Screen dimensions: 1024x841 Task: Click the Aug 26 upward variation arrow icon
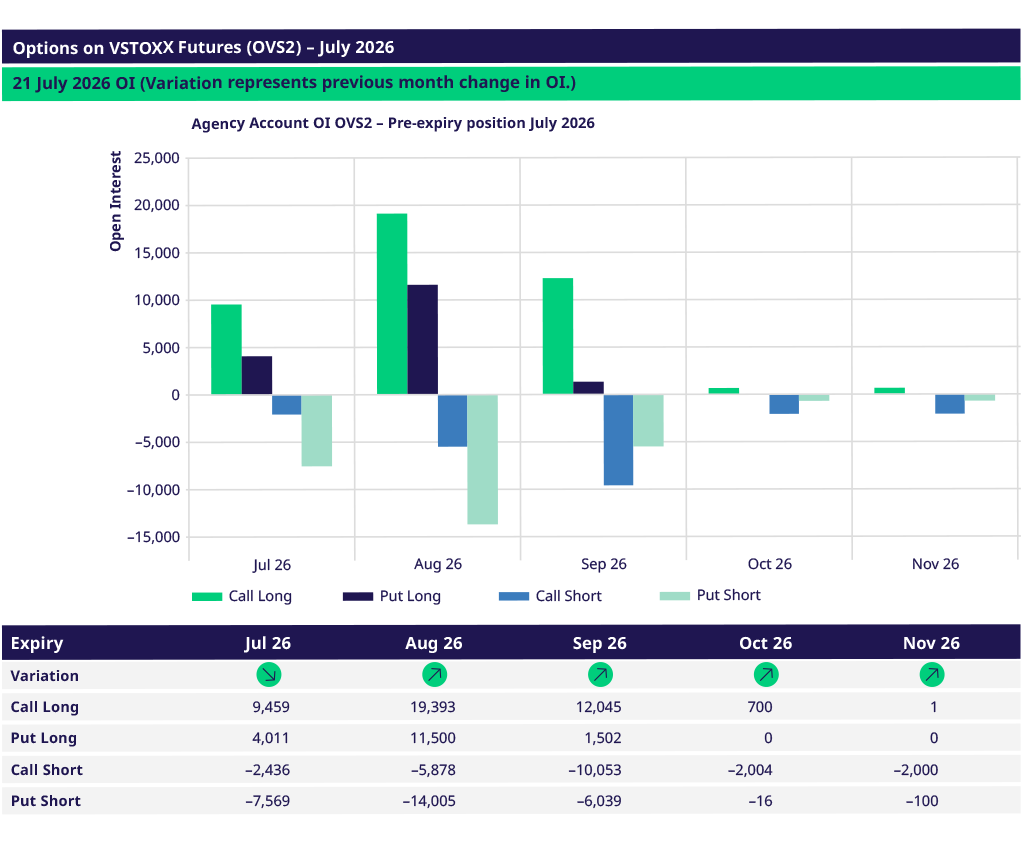tap(434, 674)
